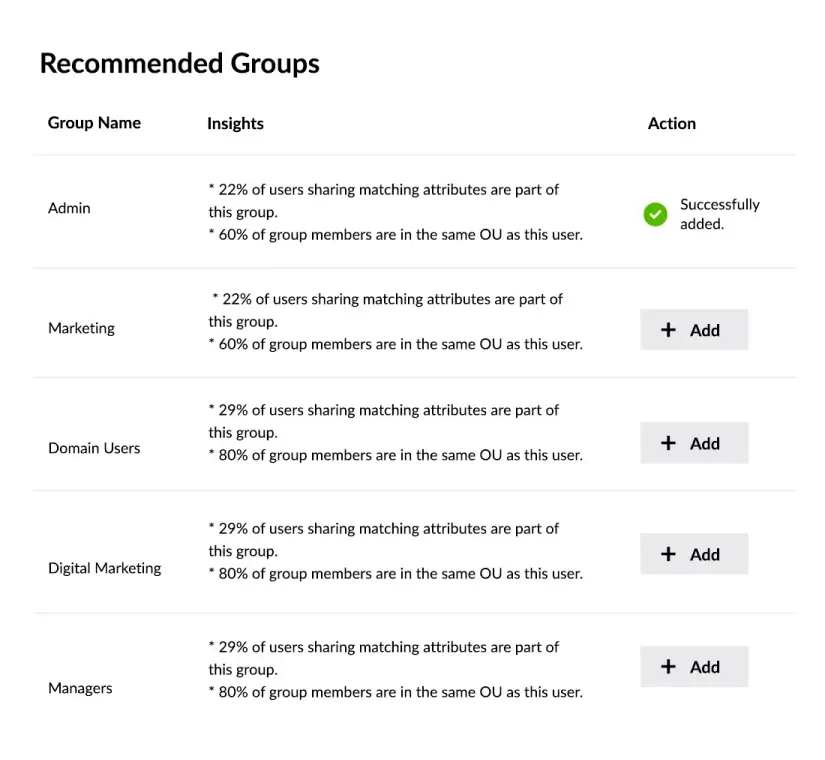Click Admin's insights percentage text
Viewport: 825px width, 760px height.
(x=384, y=189)
